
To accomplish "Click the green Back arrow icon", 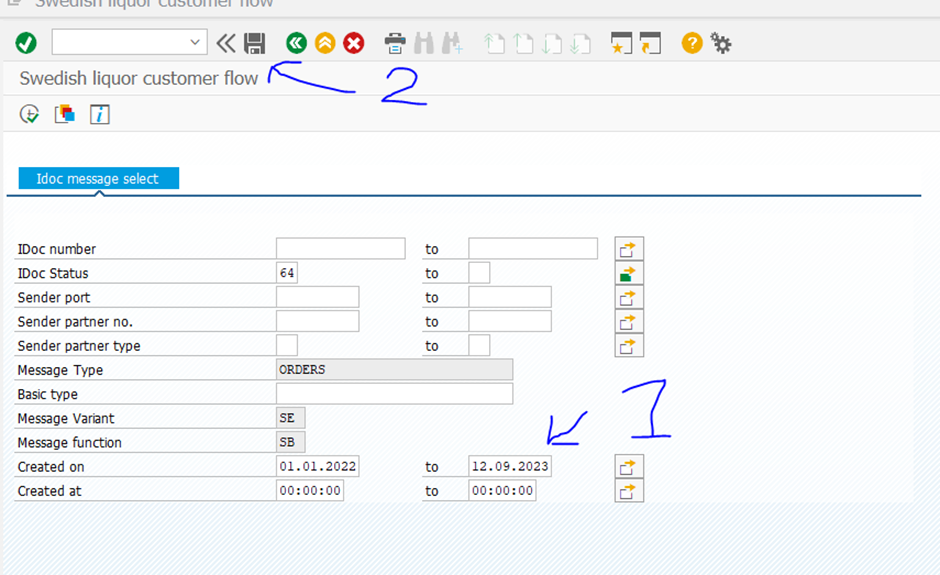I will click(x=296, y=43).
